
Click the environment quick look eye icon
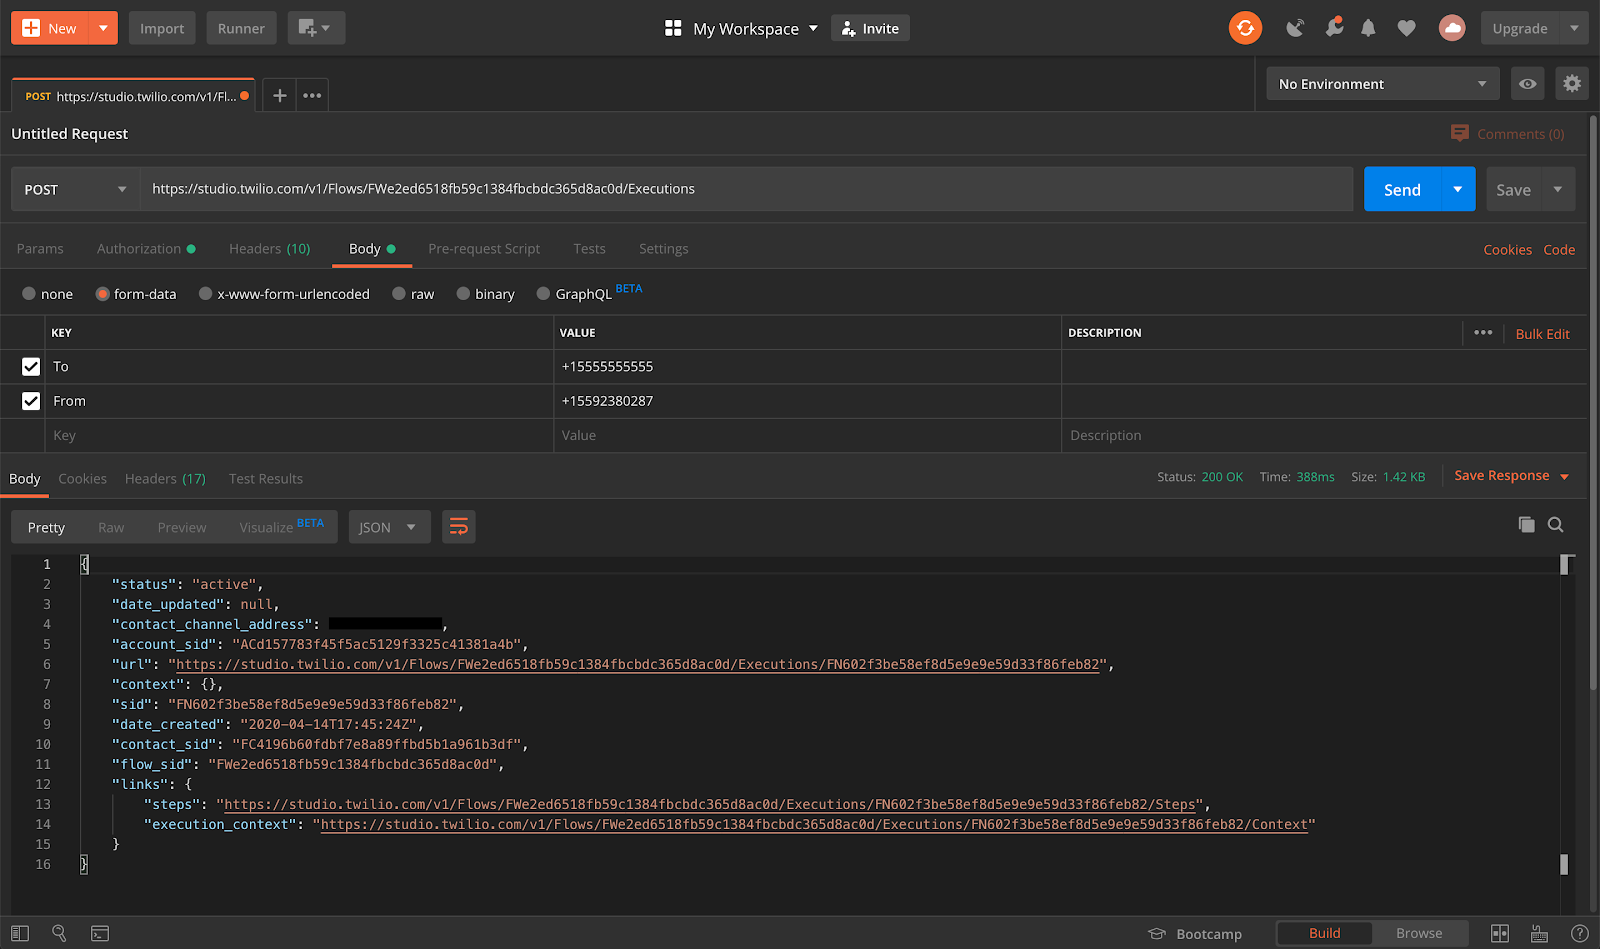click(x=1527, y=84)
